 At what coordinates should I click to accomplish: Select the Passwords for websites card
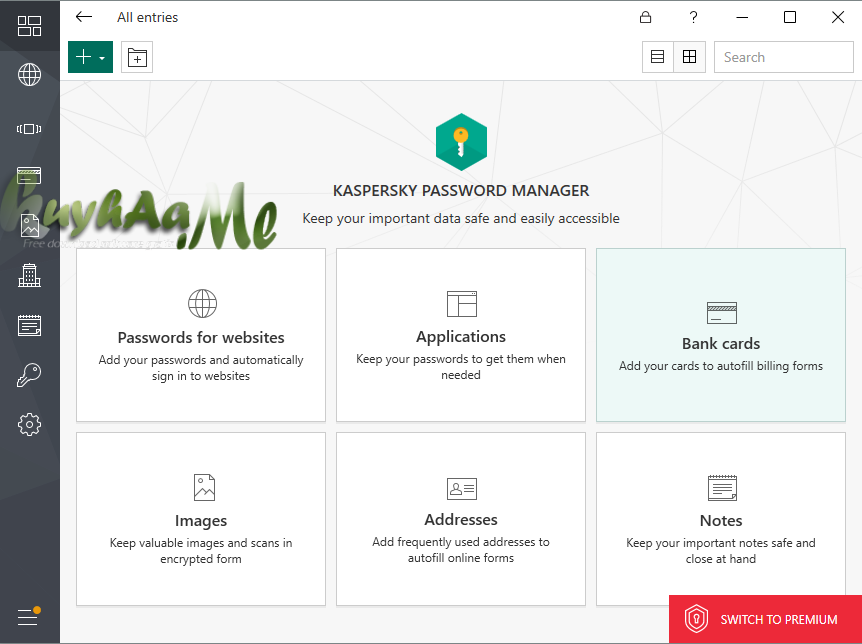[x=201, y=335]
